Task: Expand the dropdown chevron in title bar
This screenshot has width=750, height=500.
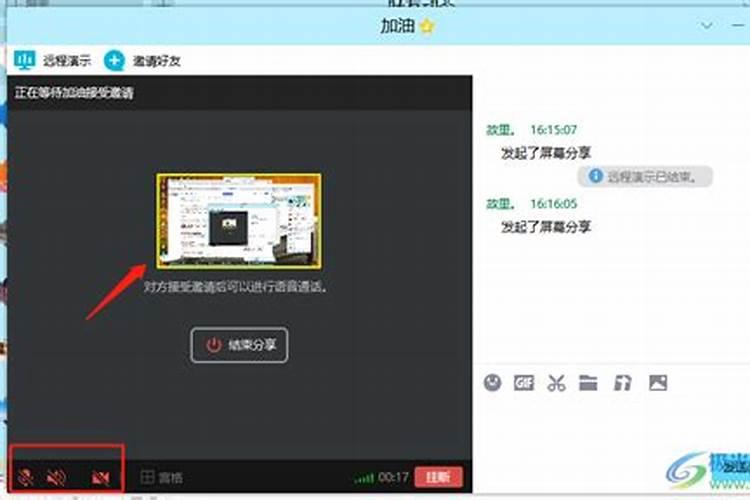Action: (707, 25)
